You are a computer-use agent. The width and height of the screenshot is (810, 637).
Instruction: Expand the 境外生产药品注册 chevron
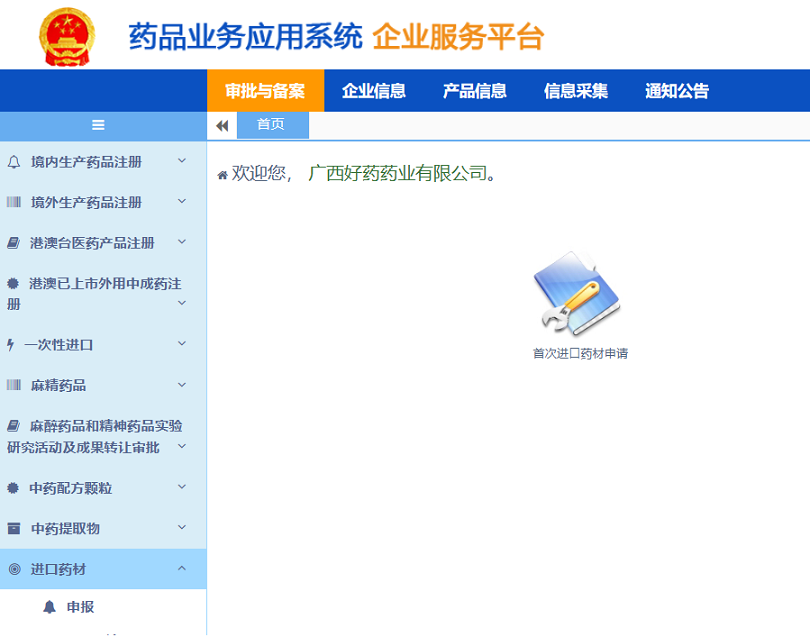click(x=182, y=201)
